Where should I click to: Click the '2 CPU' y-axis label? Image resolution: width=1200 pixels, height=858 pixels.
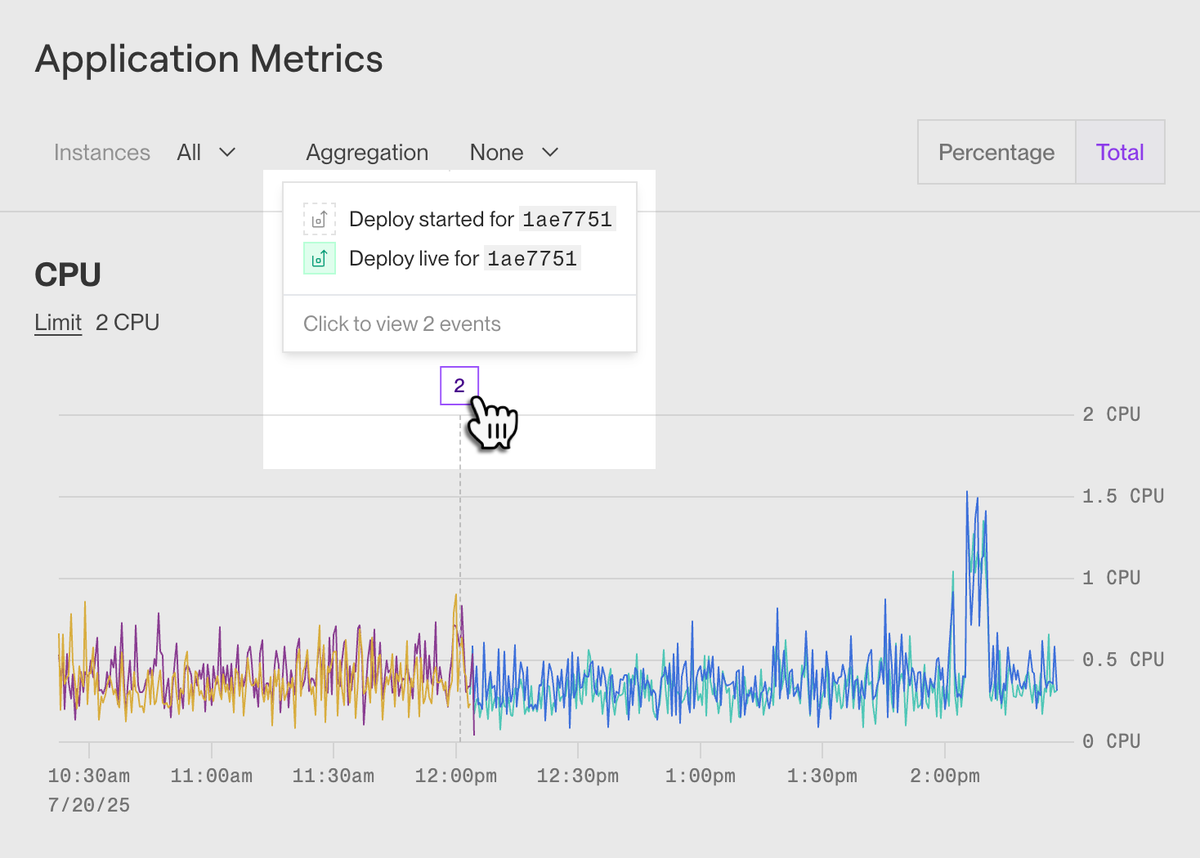tap(1111, 413)
